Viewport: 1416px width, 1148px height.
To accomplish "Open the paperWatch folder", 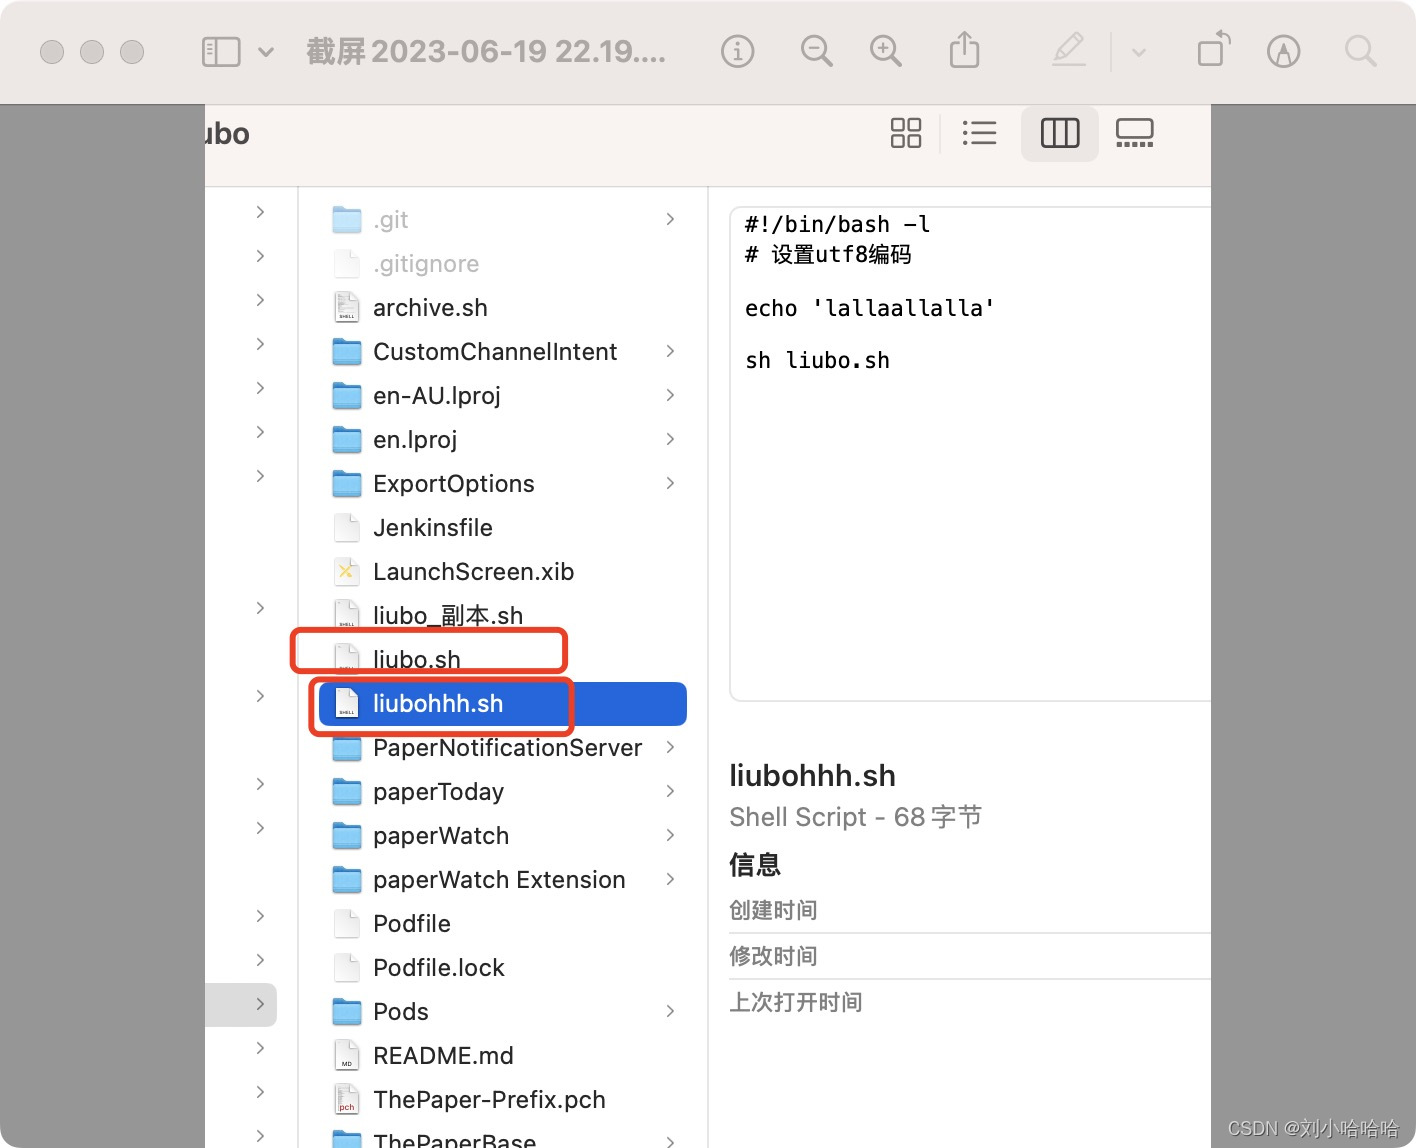I will [441, 836].
